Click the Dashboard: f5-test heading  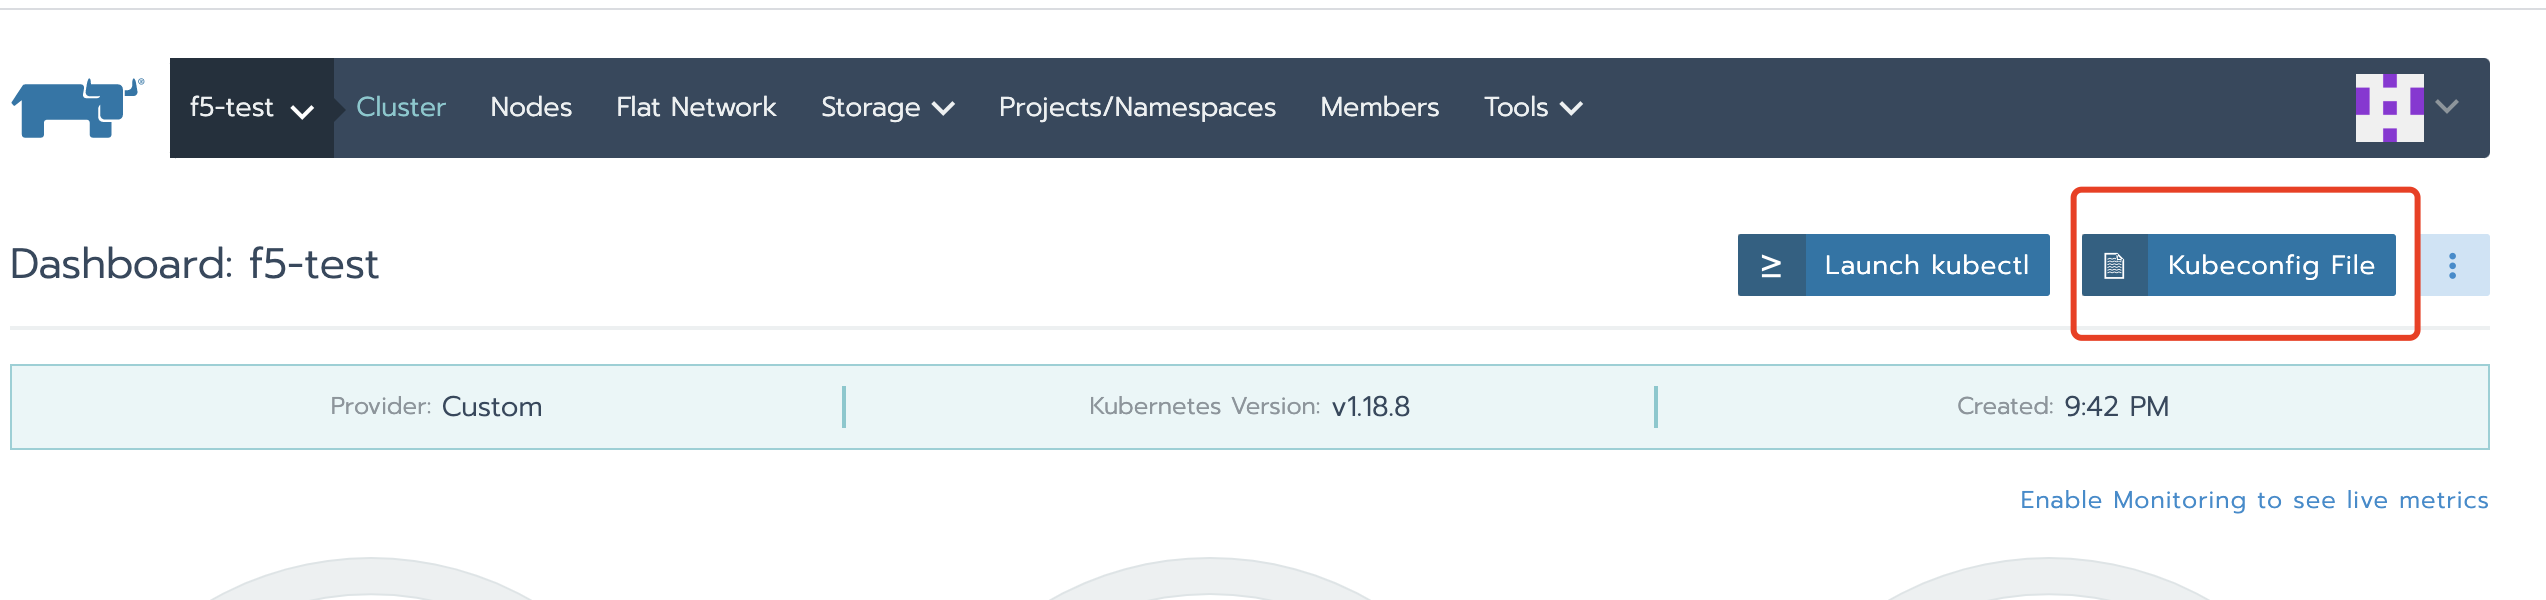195,265
